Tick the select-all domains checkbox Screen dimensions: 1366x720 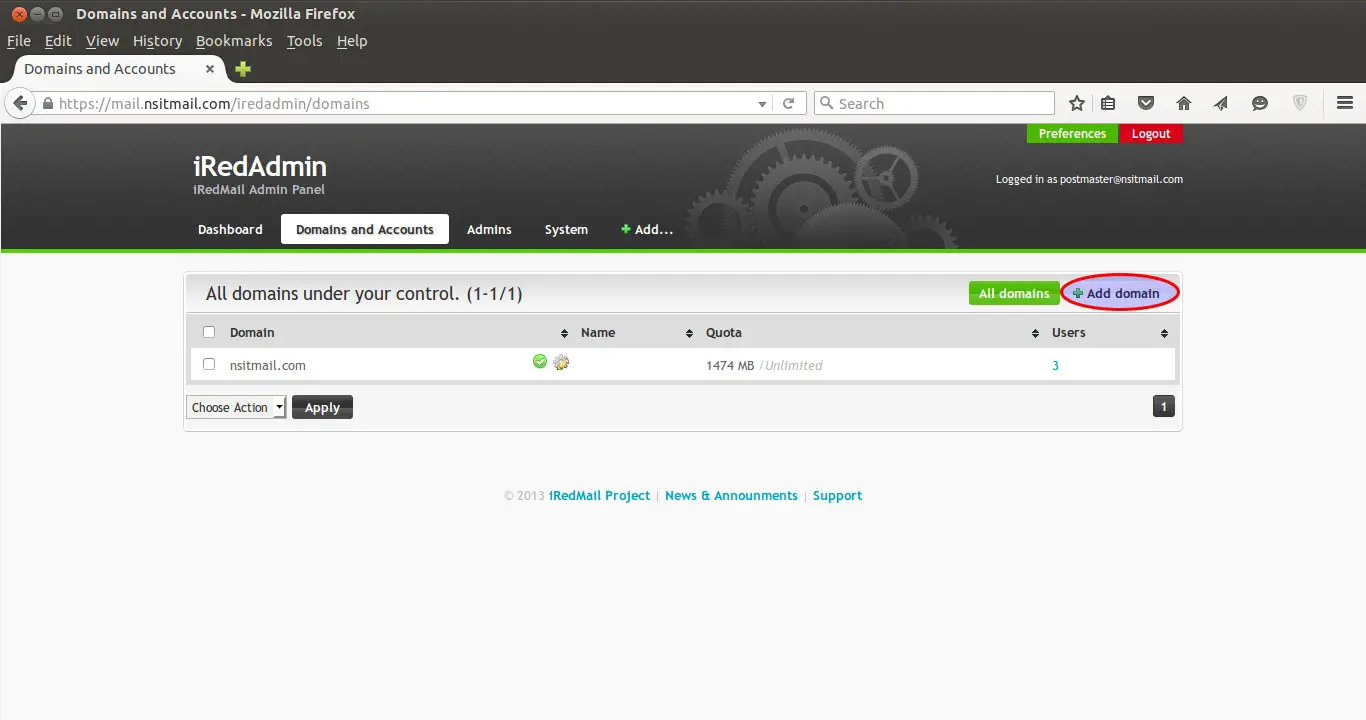(209, 332)
